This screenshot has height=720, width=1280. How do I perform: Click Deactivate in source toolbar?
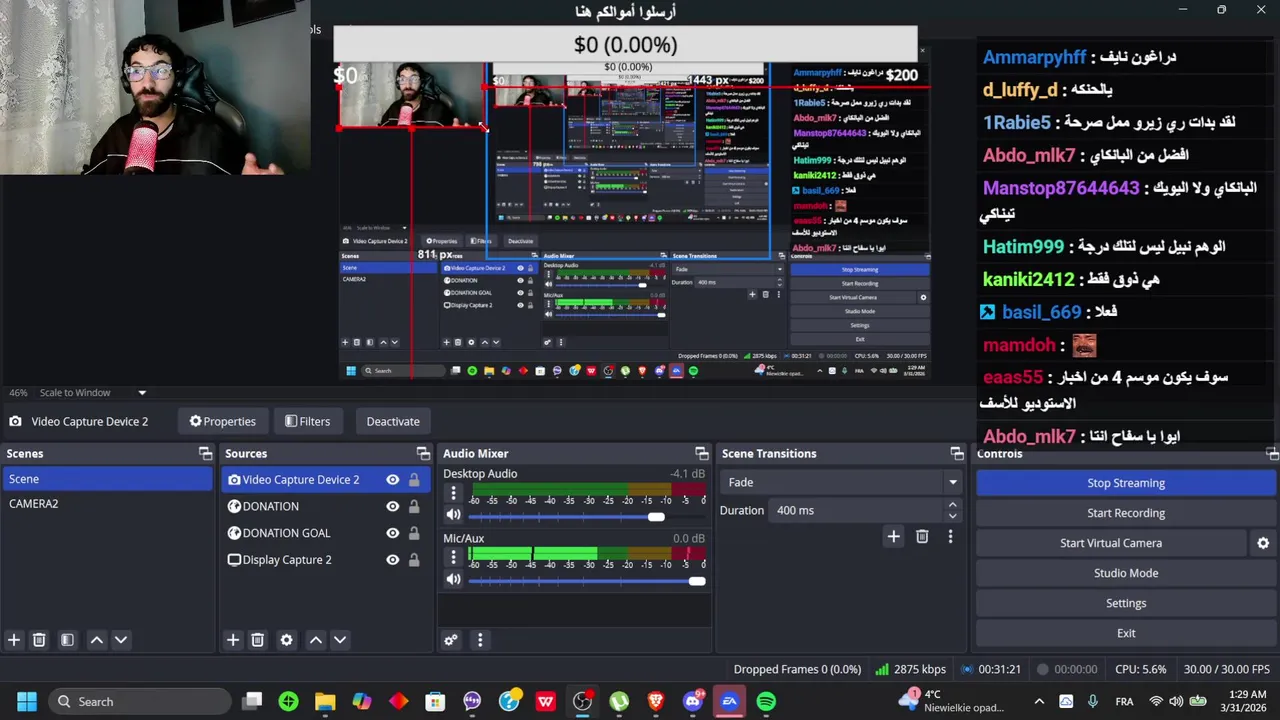click(393, 421)
